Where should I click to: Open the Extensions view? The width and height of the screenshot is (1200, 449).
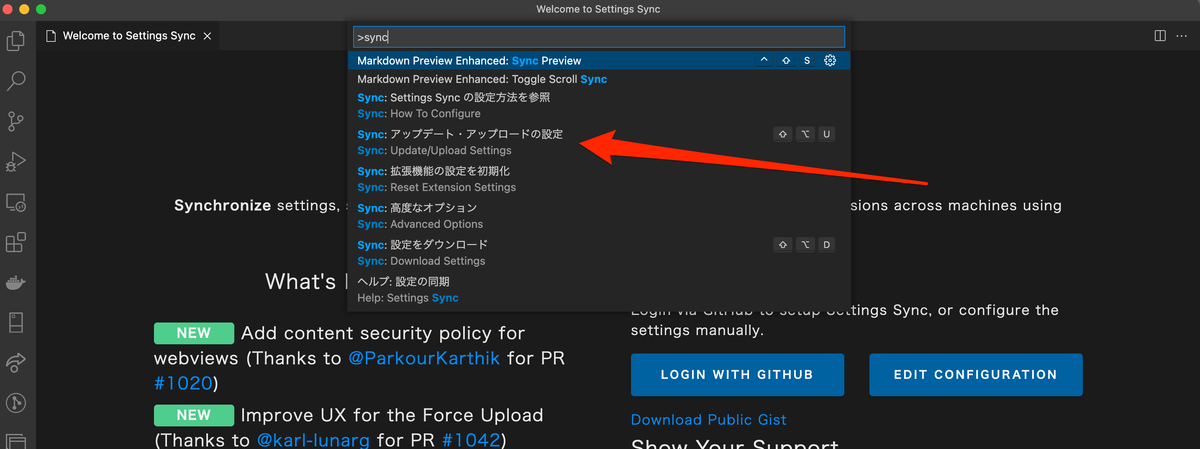(16, 242)
